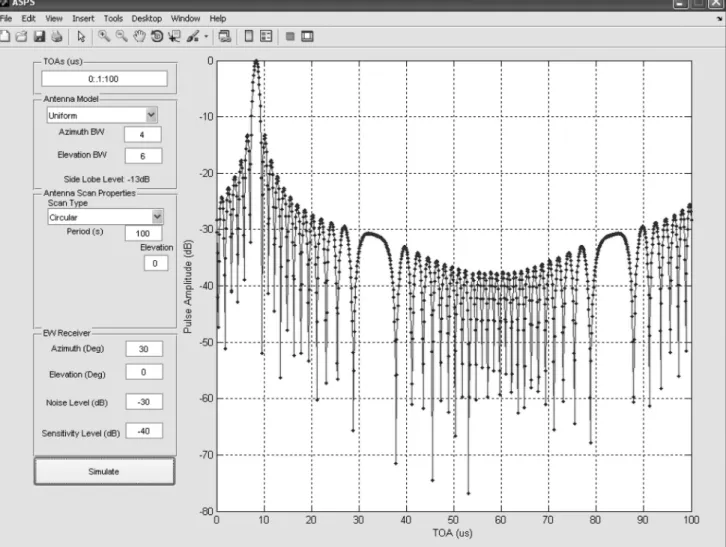Print figure using printer icon

(56, 36)
